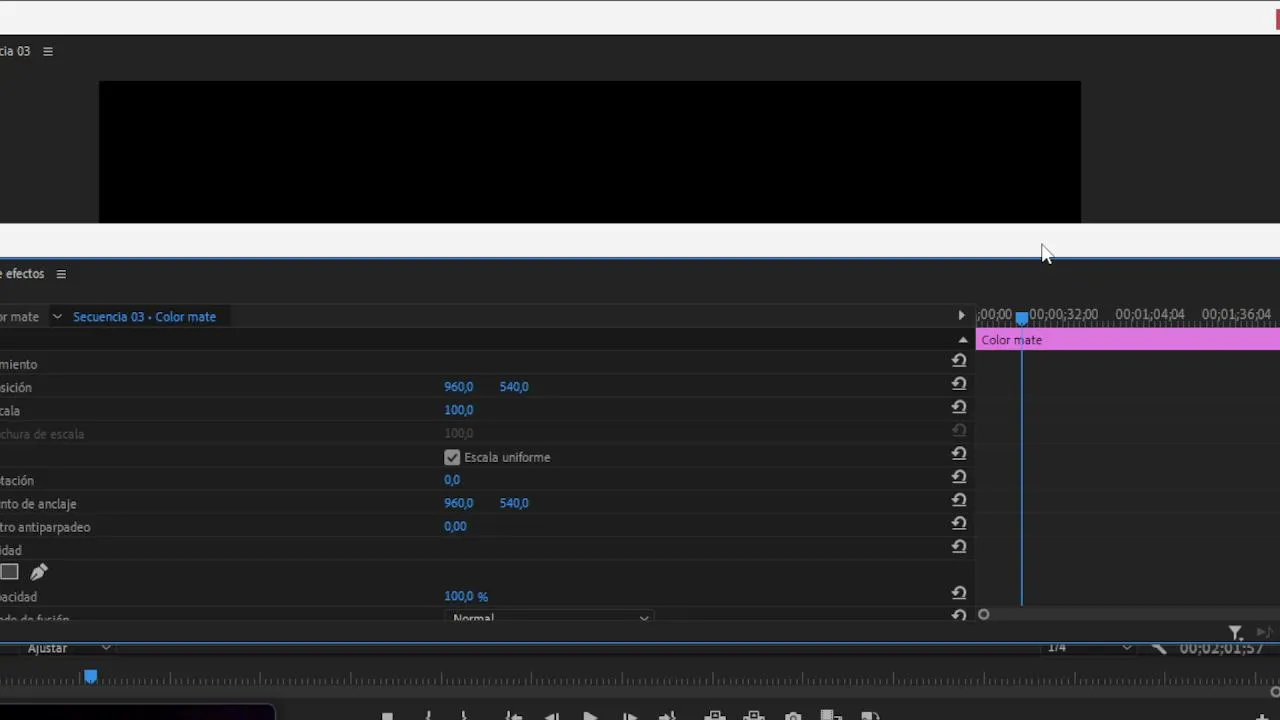1280x720 pixels.
Task: Create a rectangle mask for opacity
Action: tap(9, 572)
